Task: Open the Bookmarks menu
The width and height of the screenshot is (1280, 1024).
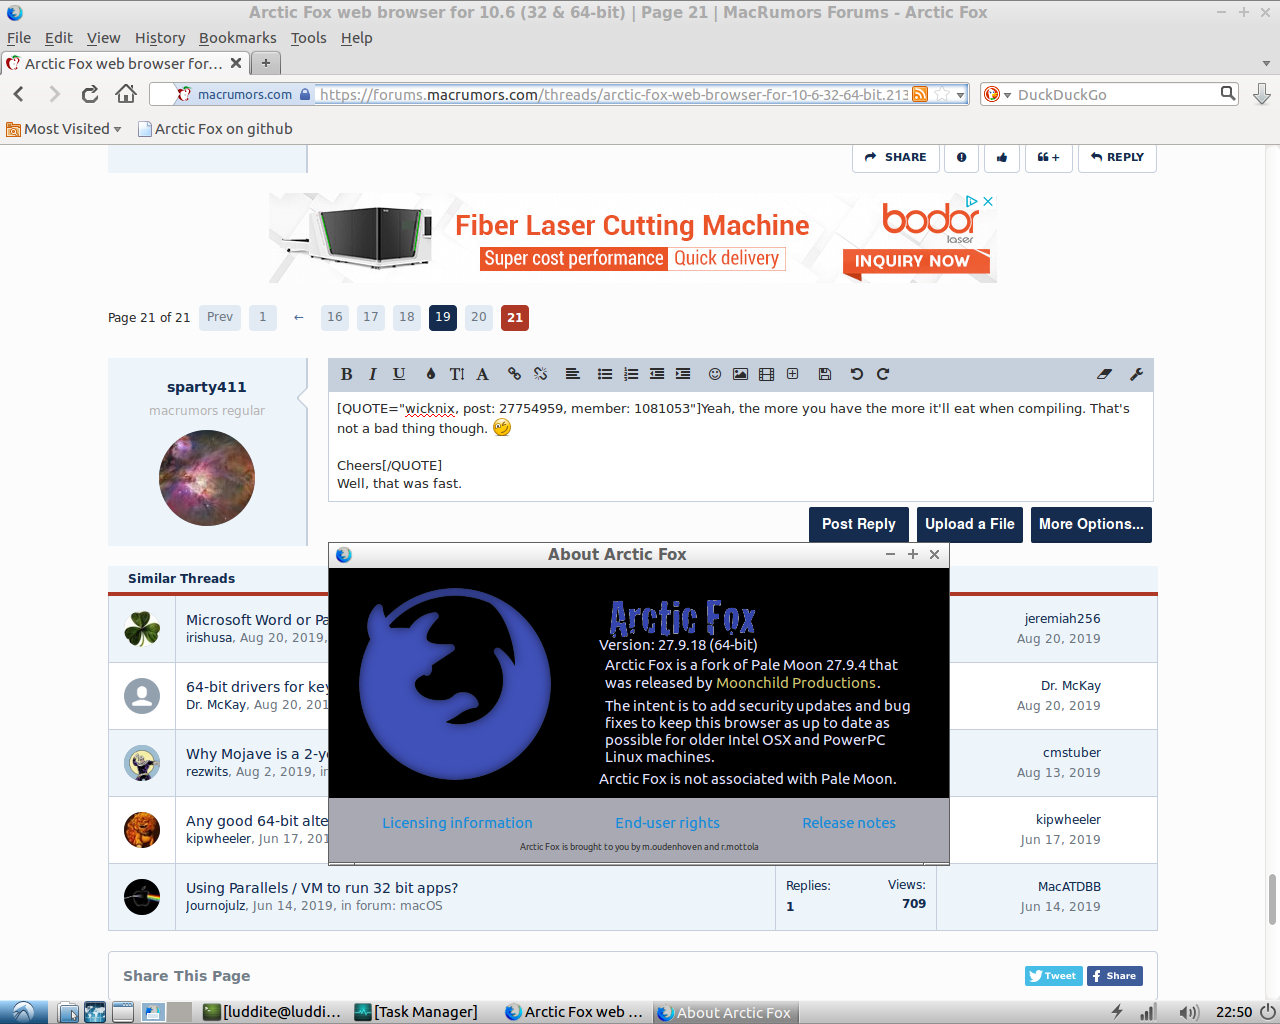Action: 238,38
